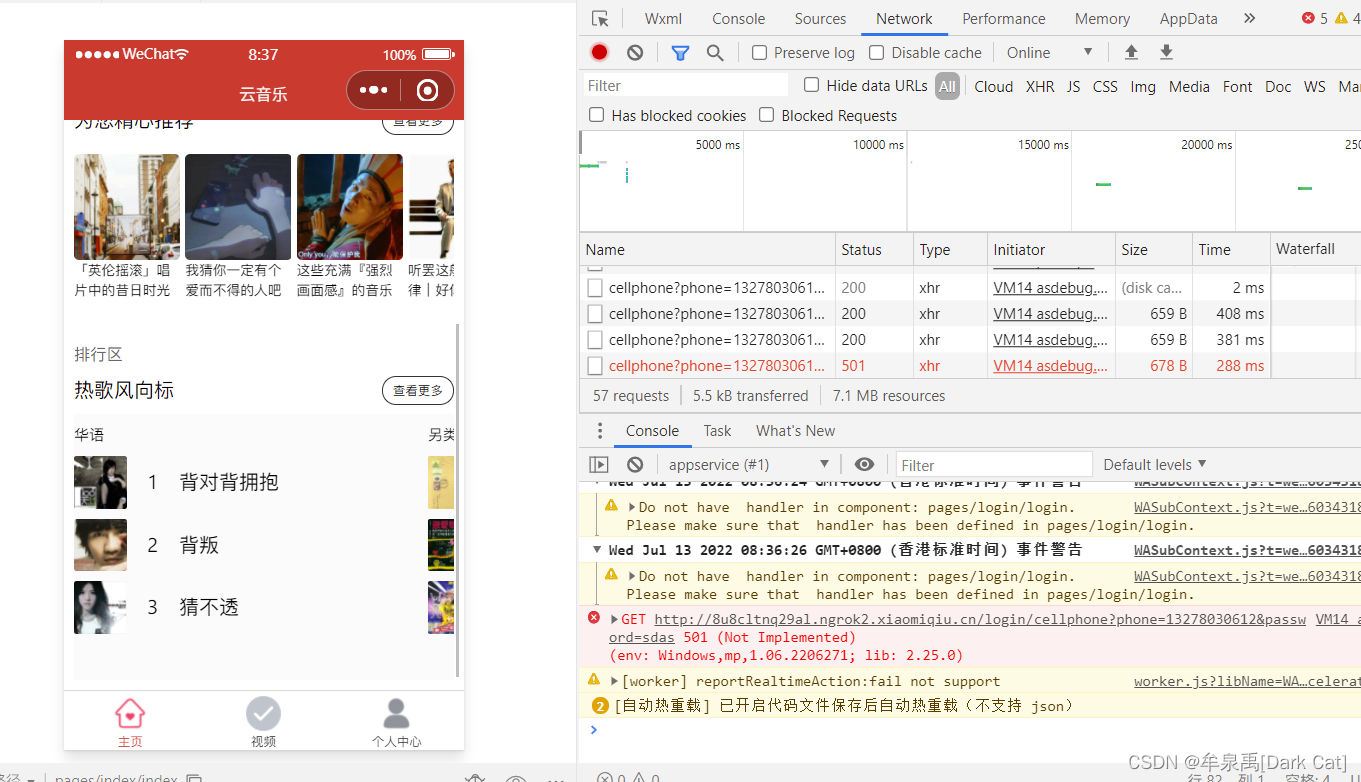Click the red error count icon

1308,18
